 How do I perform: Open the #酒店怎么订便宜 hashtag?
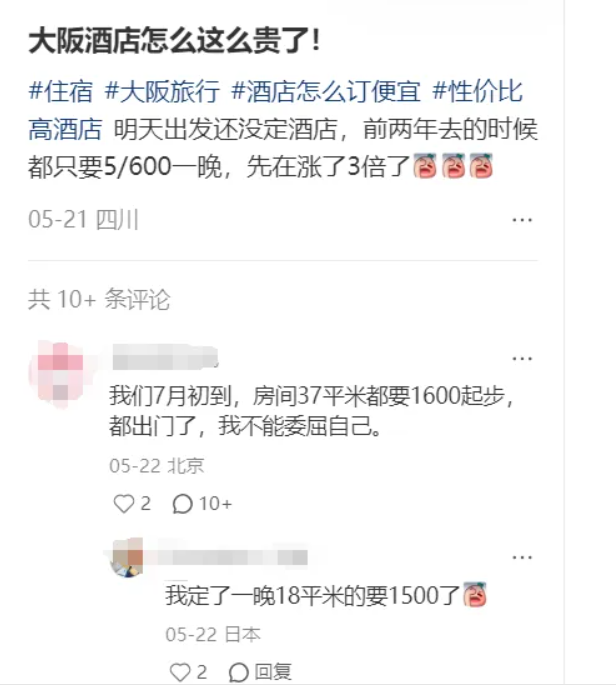pyautogui.click(x=326, y=91)
